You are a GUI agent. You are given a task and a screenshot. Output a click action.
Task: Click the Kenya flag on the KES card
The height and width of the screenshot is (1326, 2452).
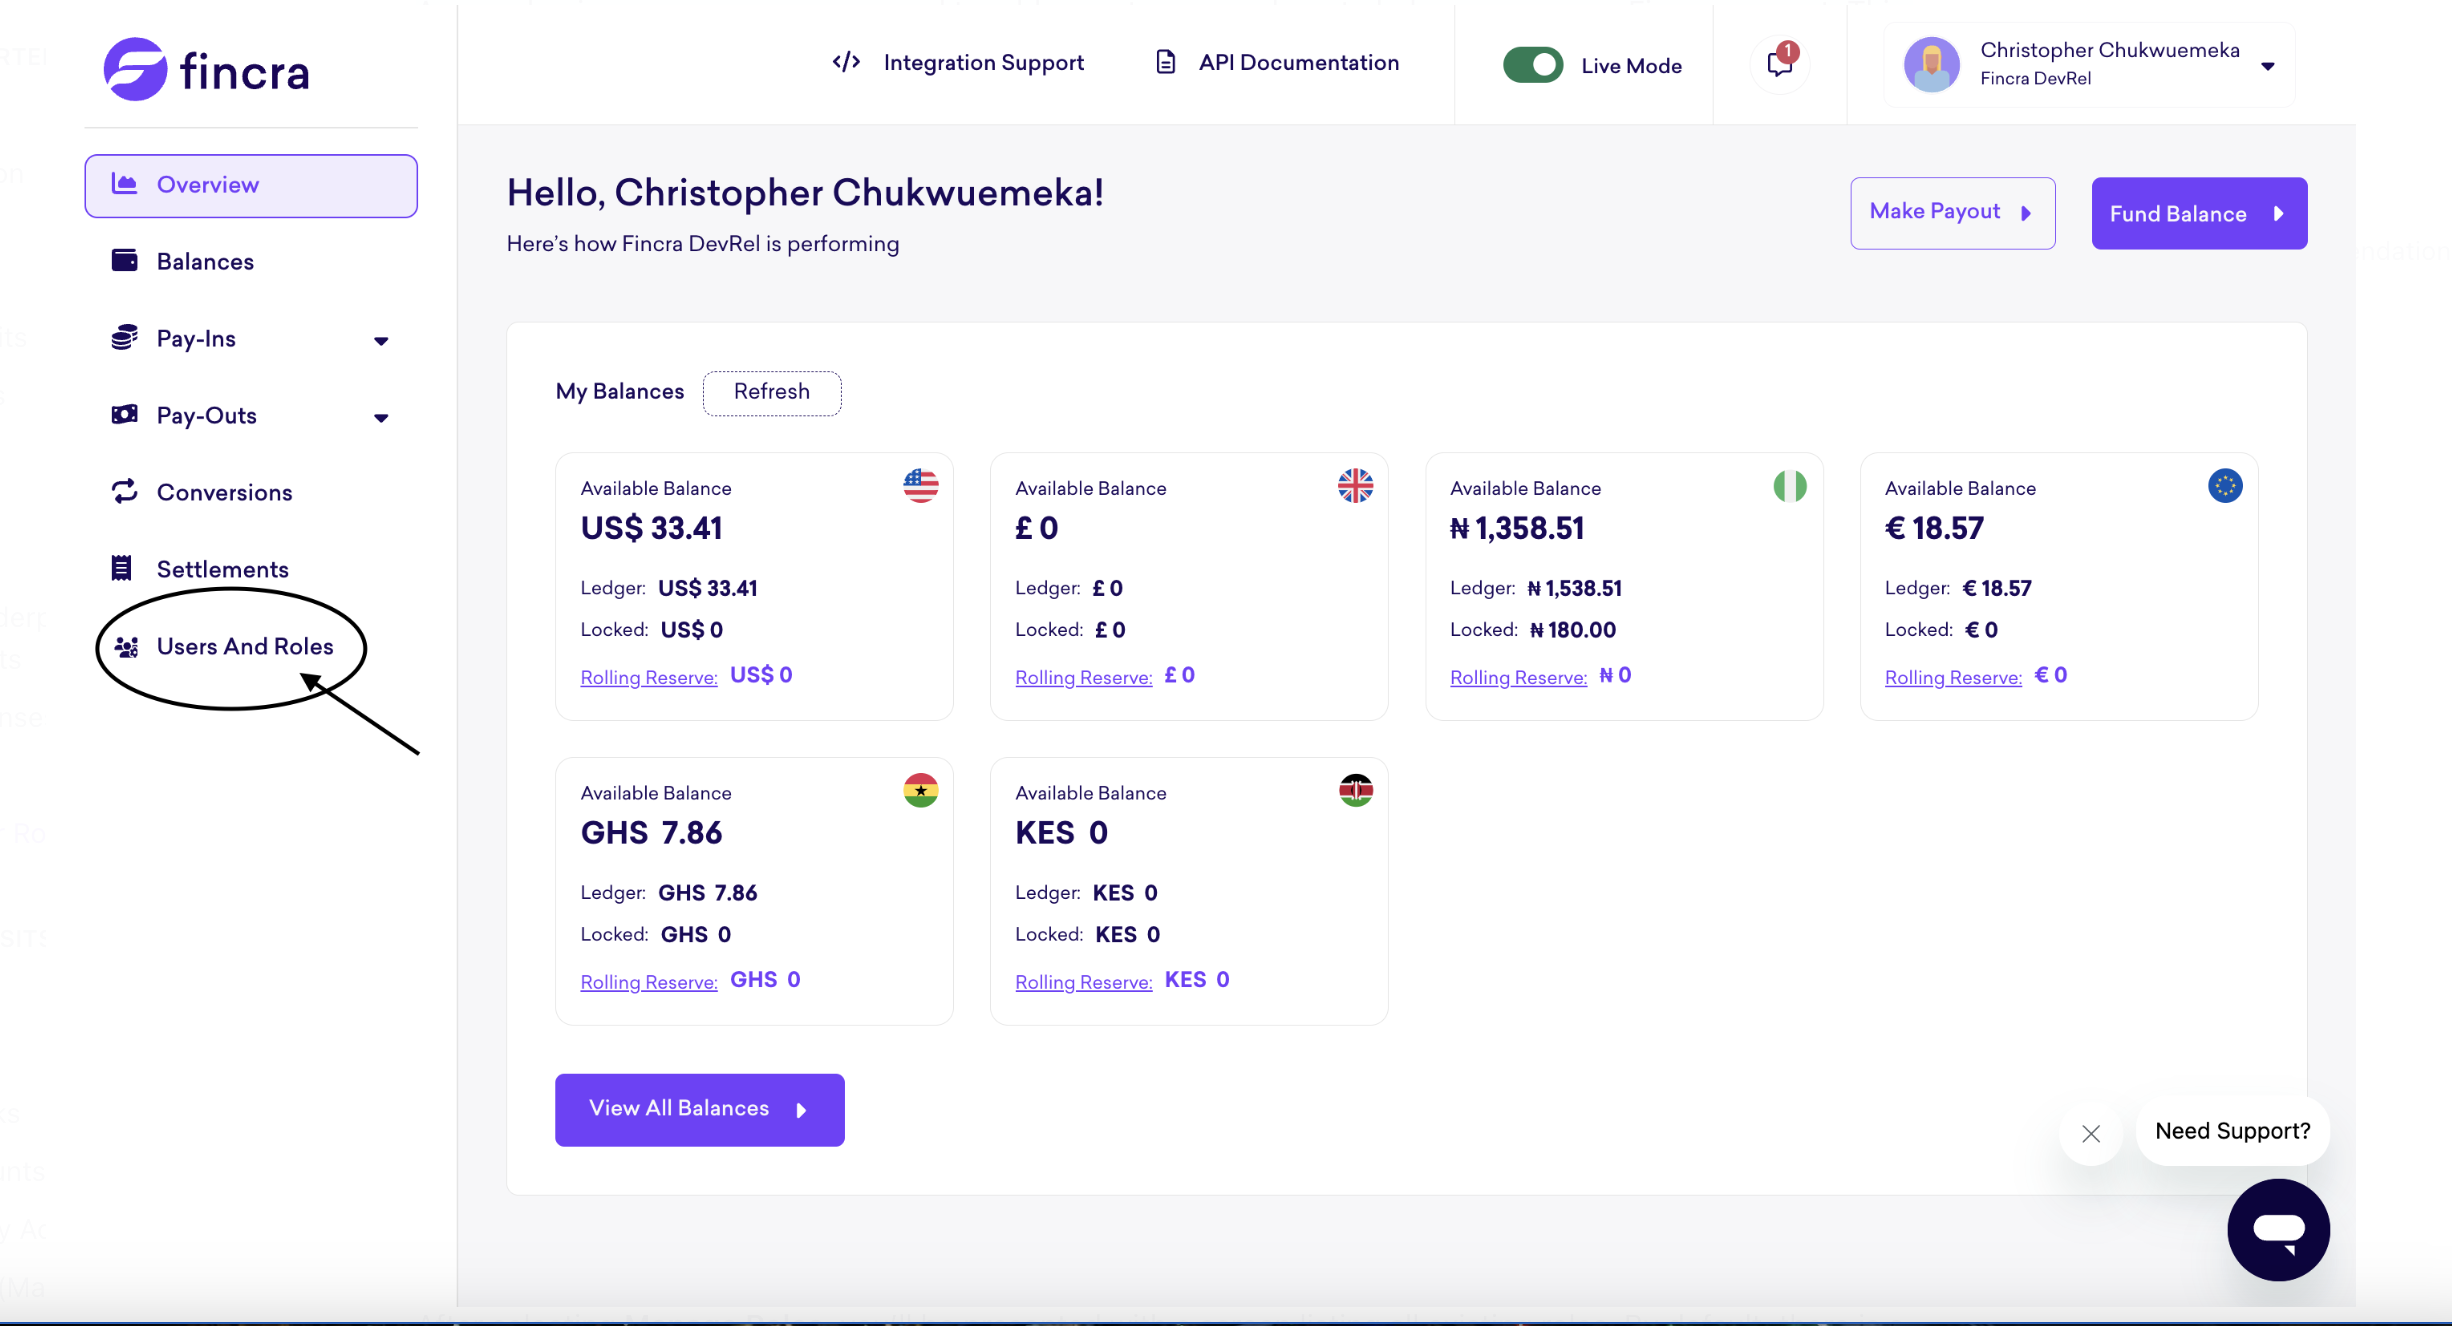click(1355, 790)
